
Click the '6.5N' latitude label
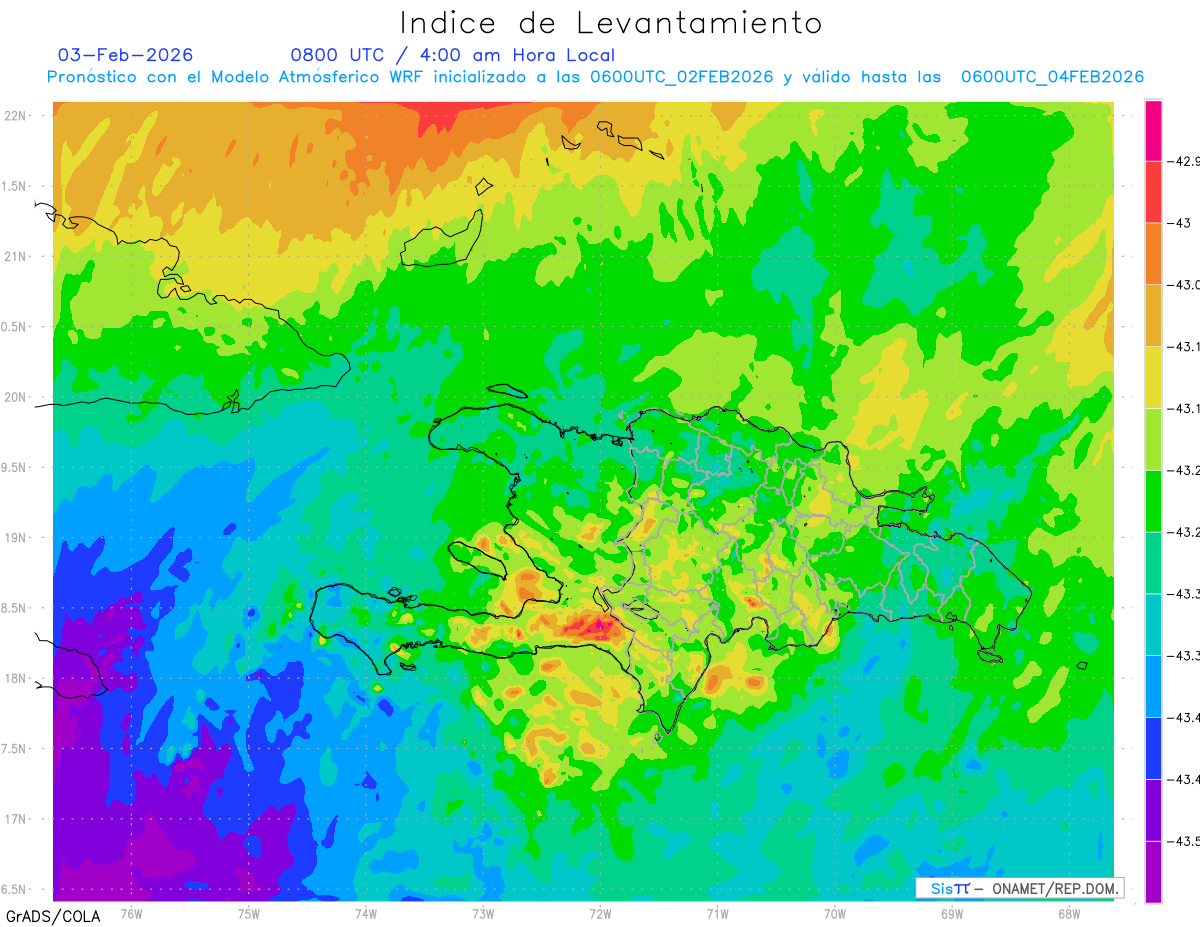coord(15,889)
